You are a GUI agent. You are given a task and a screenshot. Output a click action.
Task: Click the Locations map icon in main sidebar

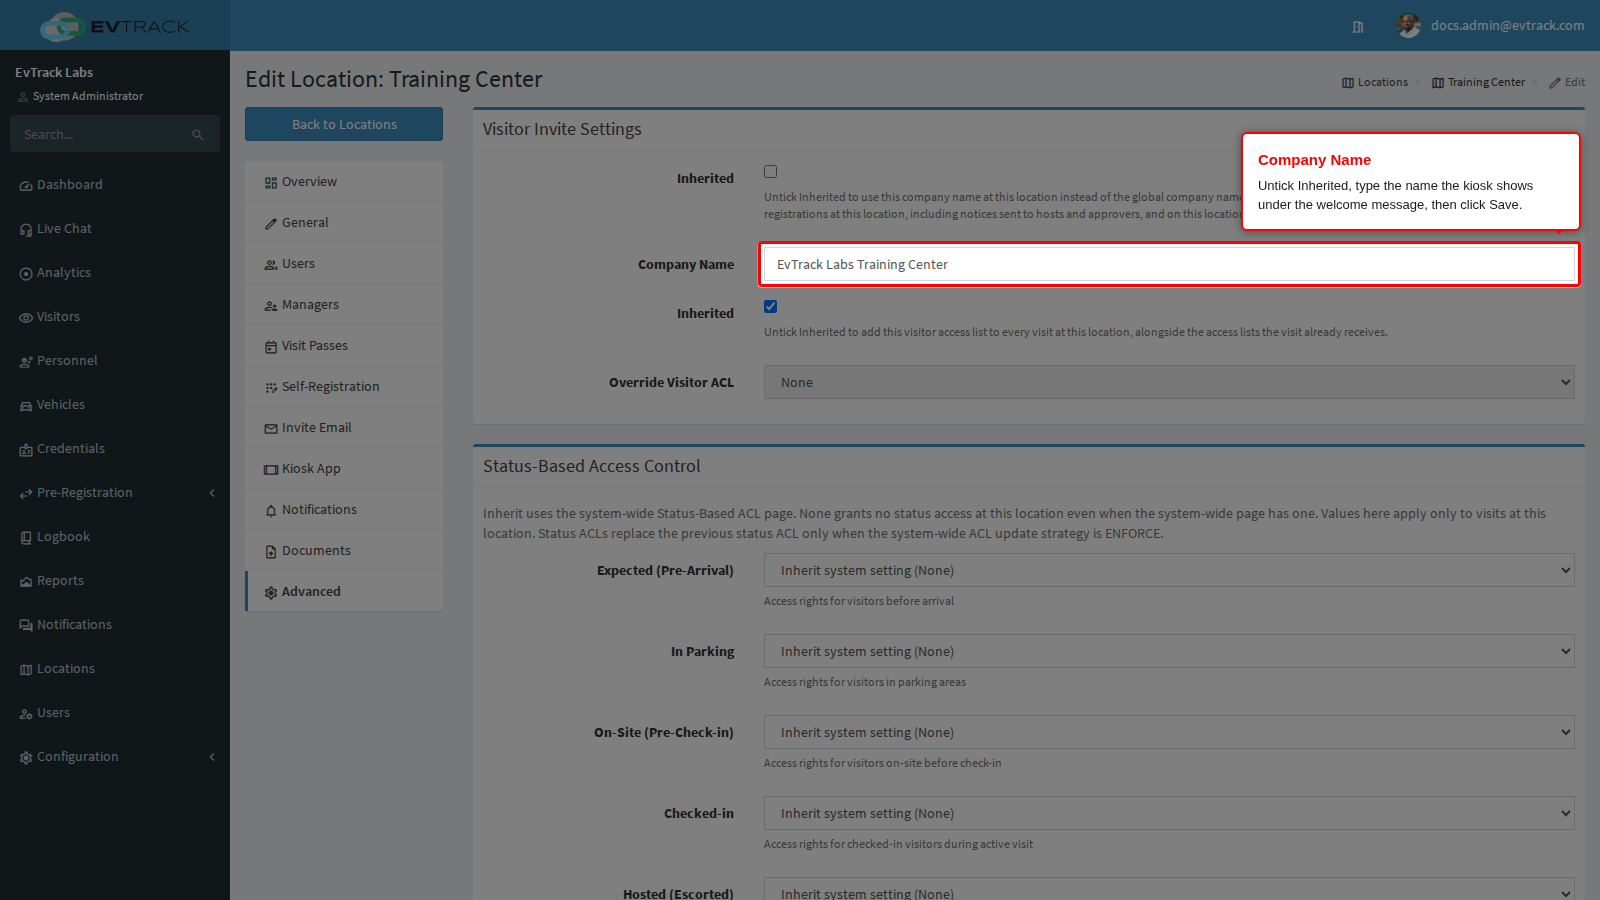(x=26, y=670)
